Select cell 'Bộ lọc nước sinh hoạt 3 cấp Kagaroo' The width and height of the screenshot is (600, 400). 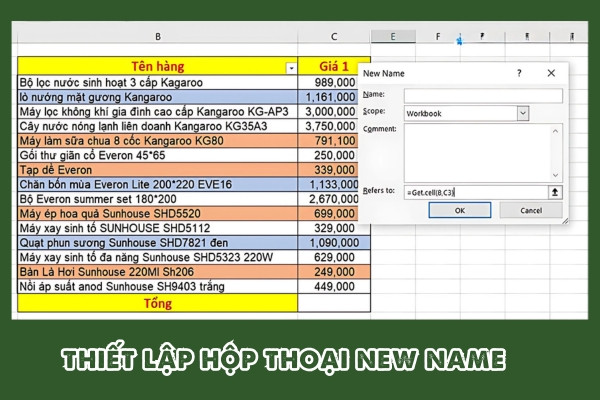(158, 82)
